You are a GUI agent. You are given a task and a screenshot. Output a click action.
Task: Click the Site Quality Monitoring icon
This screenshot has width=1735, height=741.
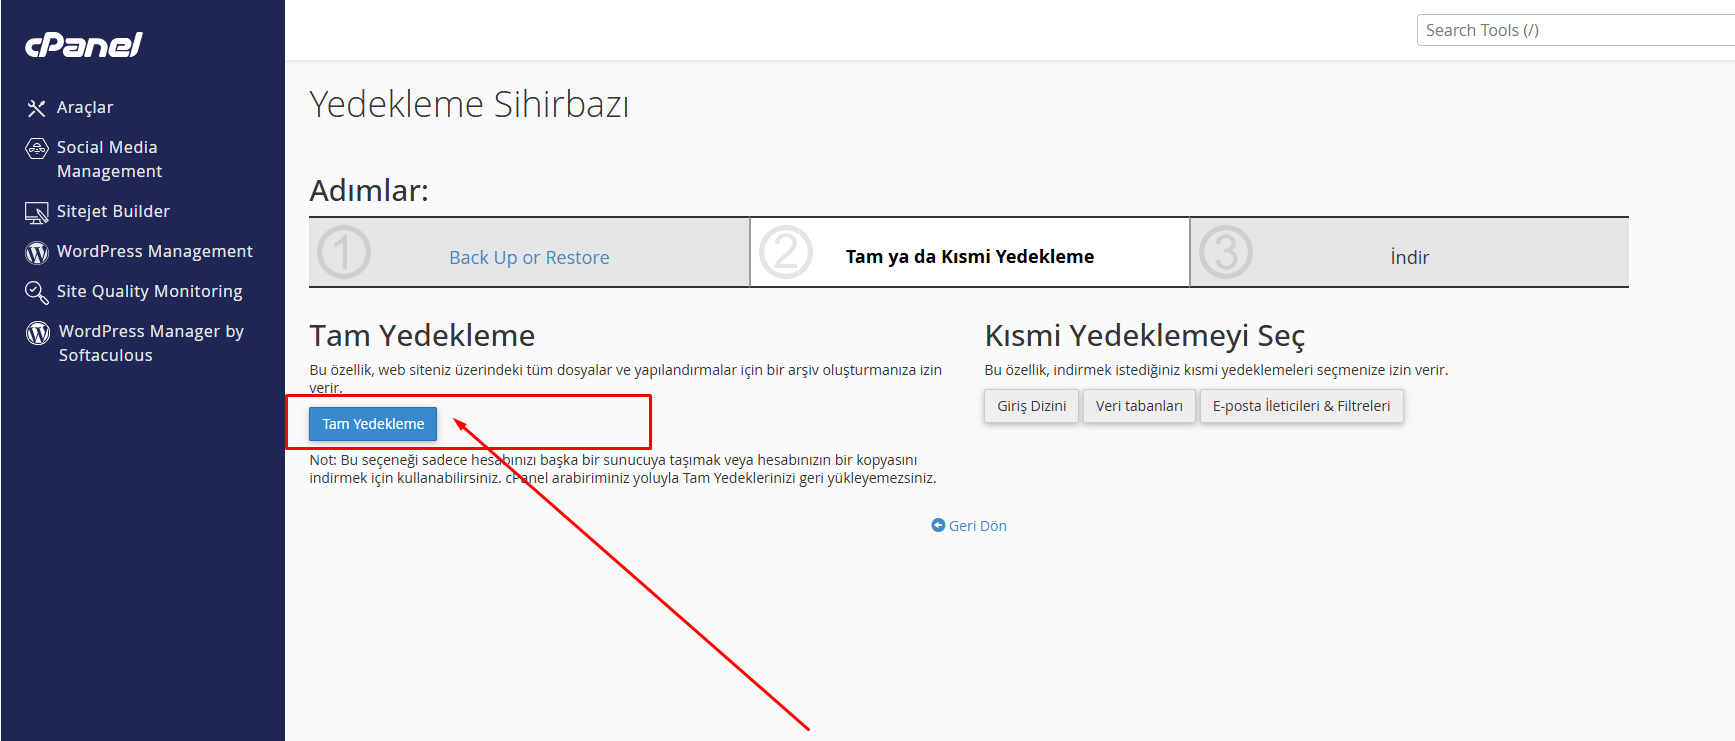[x=37, y=292]
